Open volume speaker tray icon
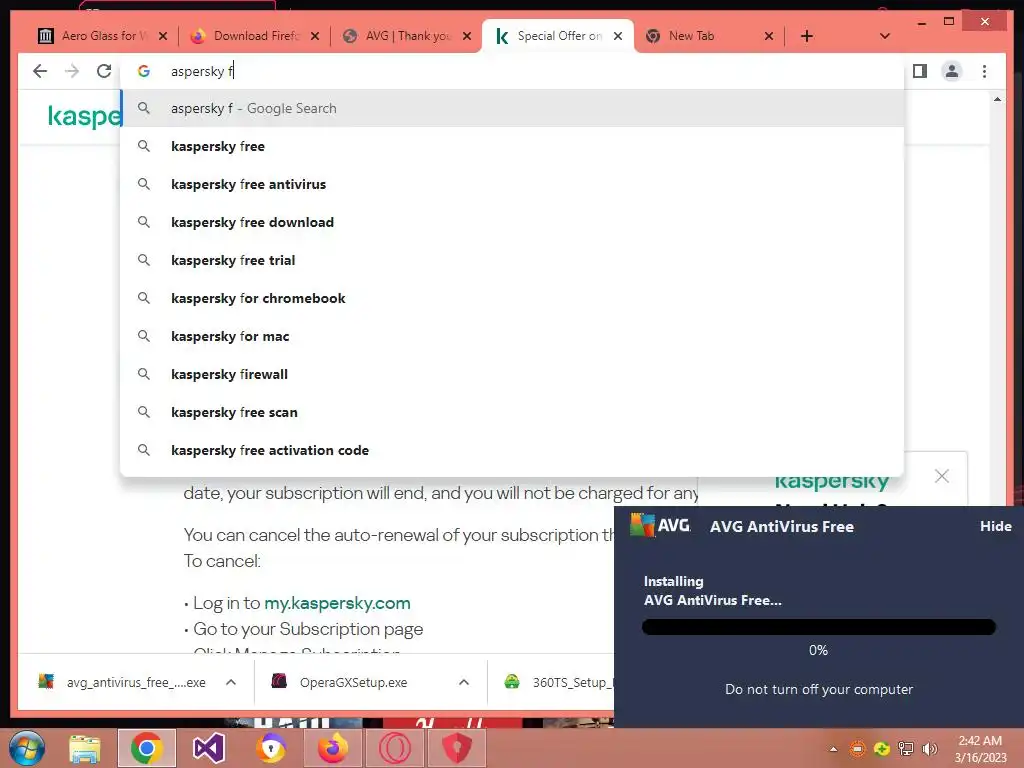The width and height of the screenshot is (1024, 768). click(929, 749)
